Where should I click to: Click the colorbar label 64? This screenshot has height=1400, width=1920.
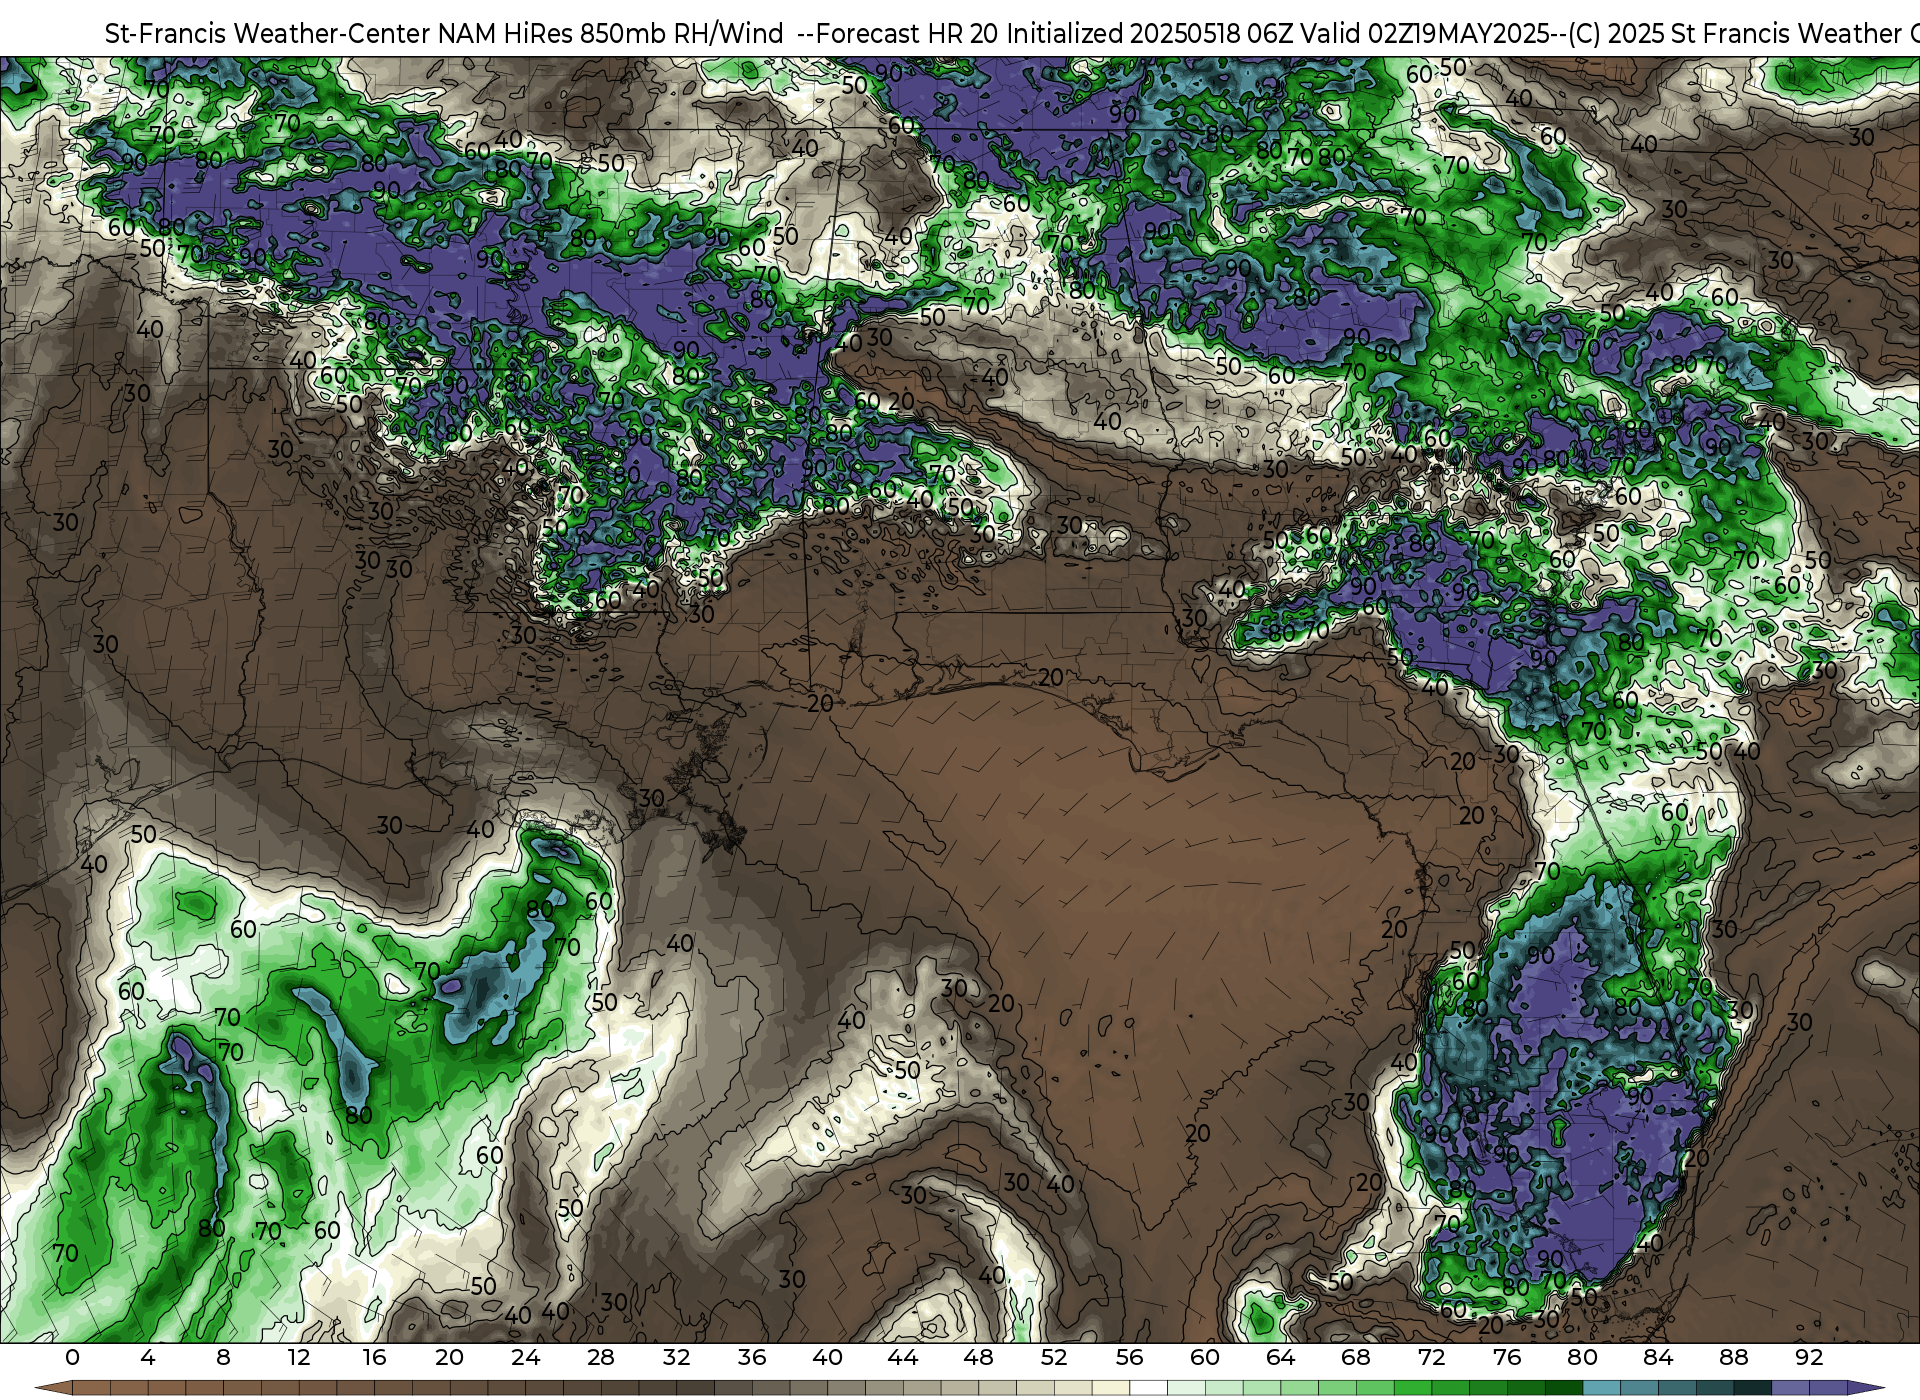pyautogui.click(x=1280, y=1358)
